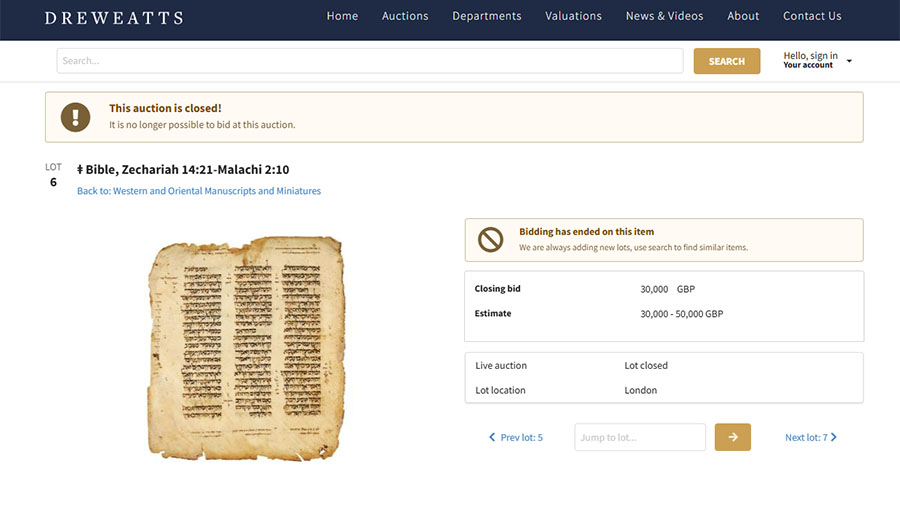Screen dimensions: 900x507
Task: Expand the account sign-in dropdown arrow
Action: (849, 61)
